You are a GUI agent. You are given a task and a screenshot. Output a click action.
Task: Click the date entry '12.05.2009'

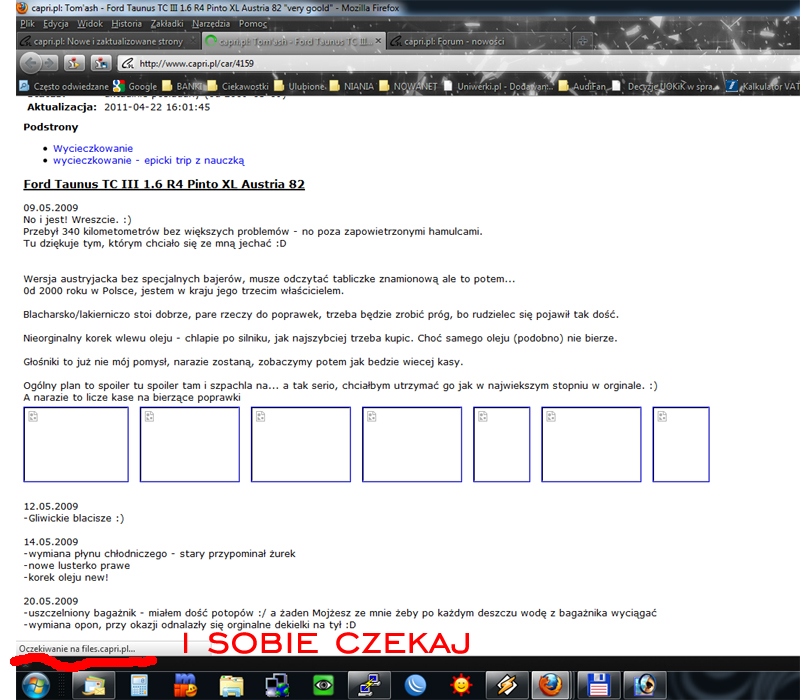(51, 506)
